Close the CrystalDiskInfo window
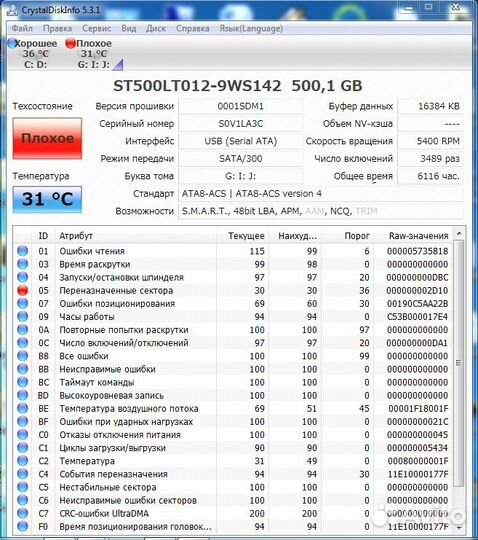478x540 pixels. pos(456,7)
